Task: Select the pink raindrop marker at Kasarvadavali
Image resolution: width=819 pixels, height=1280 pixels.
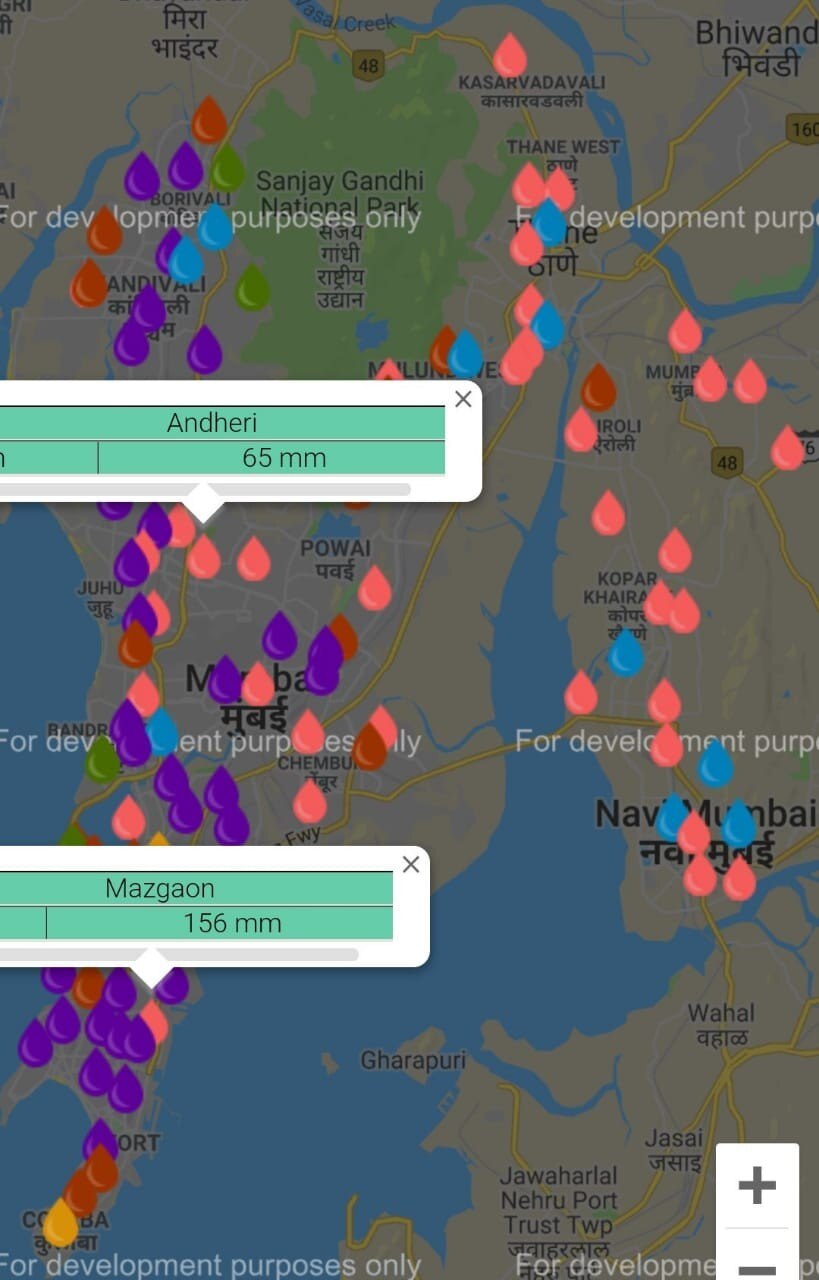Action: 510,55
